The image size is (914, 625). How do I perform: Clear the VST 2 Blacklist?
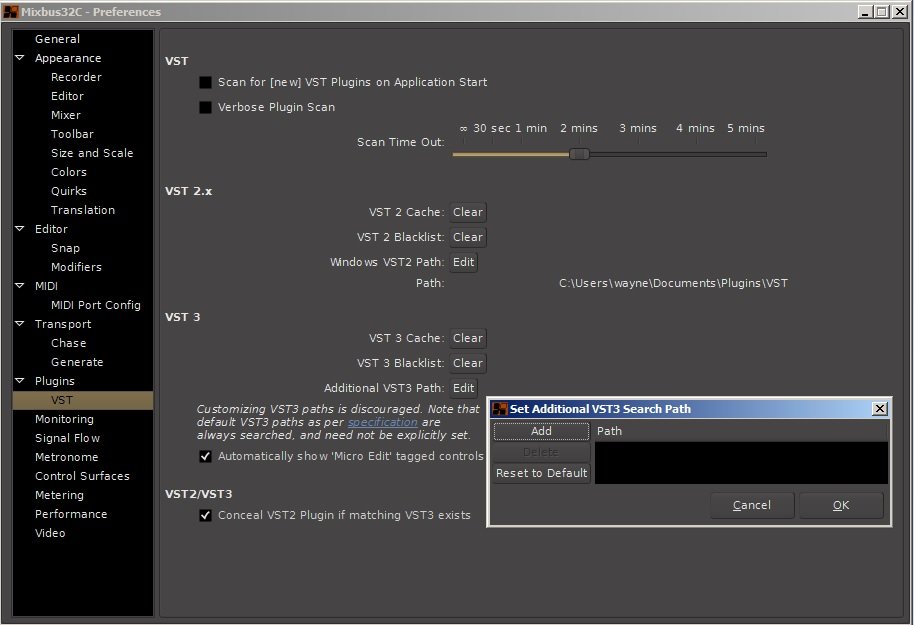(468, 237)
